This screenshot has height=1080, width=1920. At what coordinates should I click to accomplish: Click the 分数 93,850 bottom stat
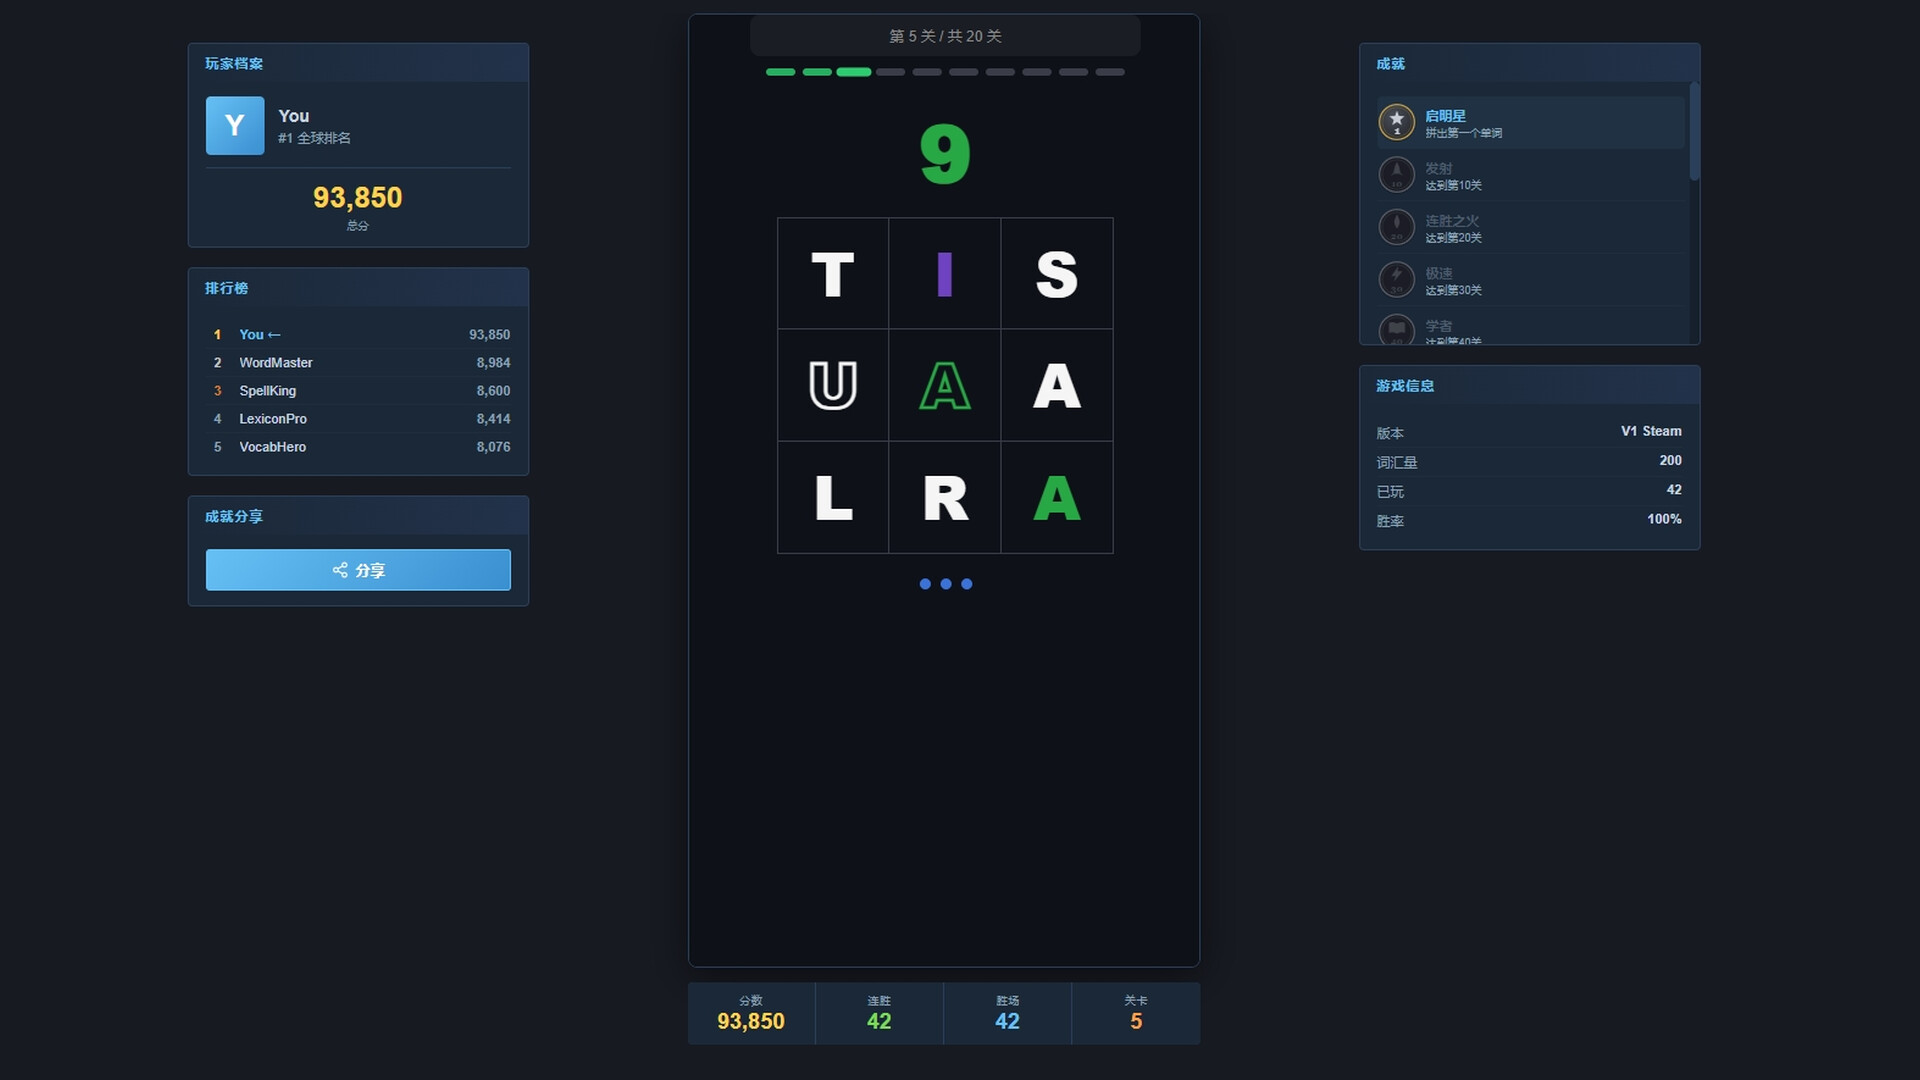(751, 1013)
